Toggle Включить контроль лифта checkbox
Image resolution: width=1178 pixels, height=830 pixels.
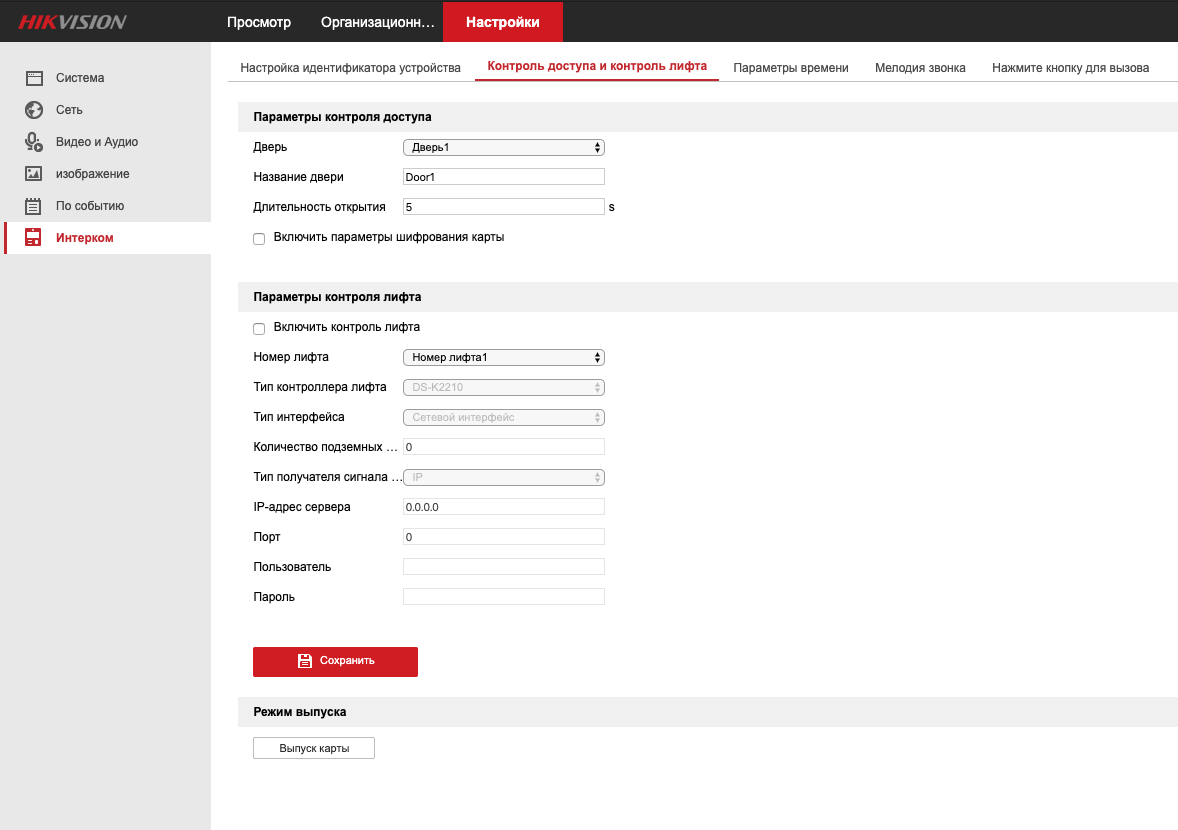click(x=259, y=328)
